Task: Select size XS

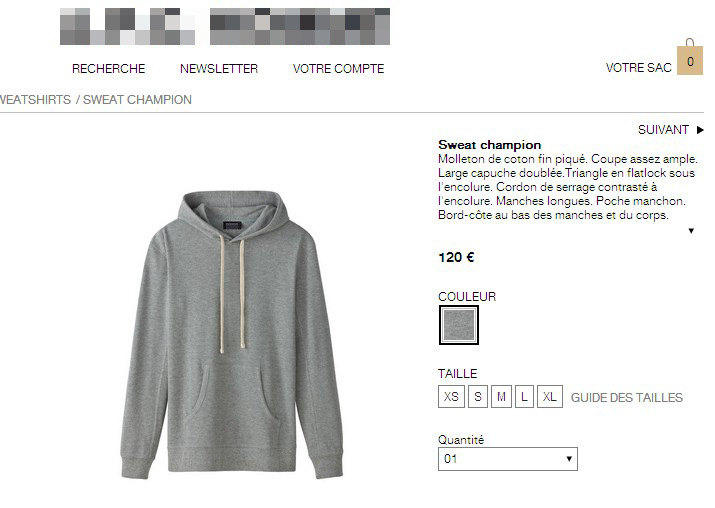Action: click(x=451, y=397)
